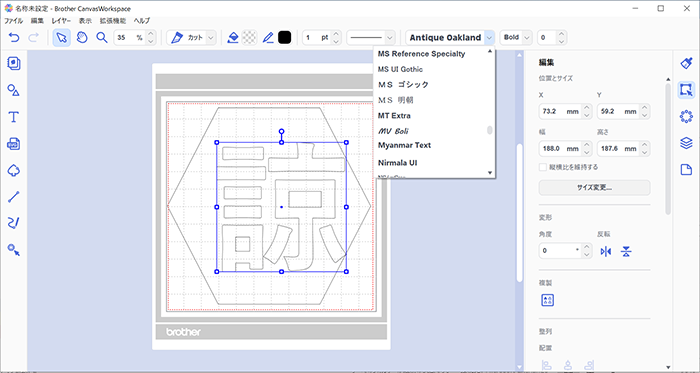Click the fill bucket icon in toolbar
This screenshot has height=373, width=700.
pyautogui.click(x=233, y=38)
